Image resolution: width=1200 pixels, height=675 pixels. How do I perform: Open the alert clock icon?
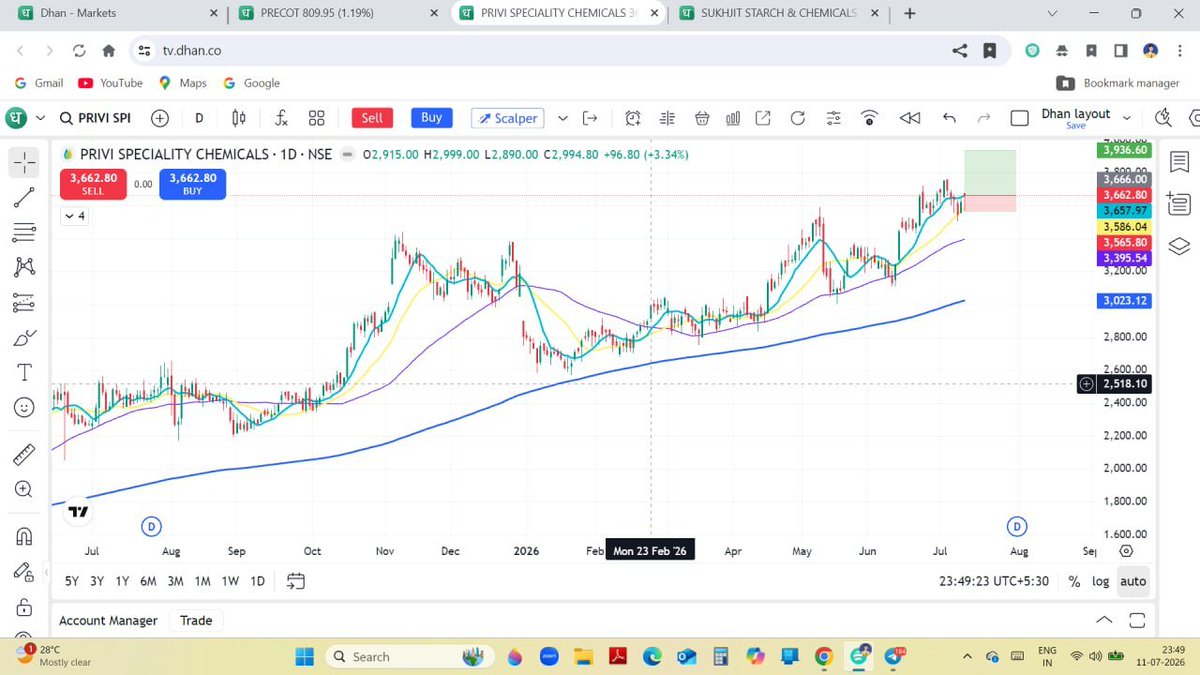click(x=633, y=118)
